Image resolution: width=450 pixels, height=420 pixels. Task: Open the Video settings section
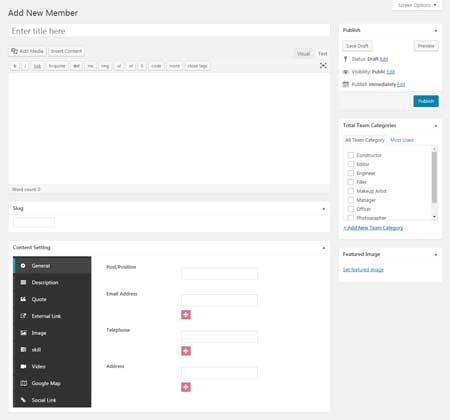click(52, 366)
